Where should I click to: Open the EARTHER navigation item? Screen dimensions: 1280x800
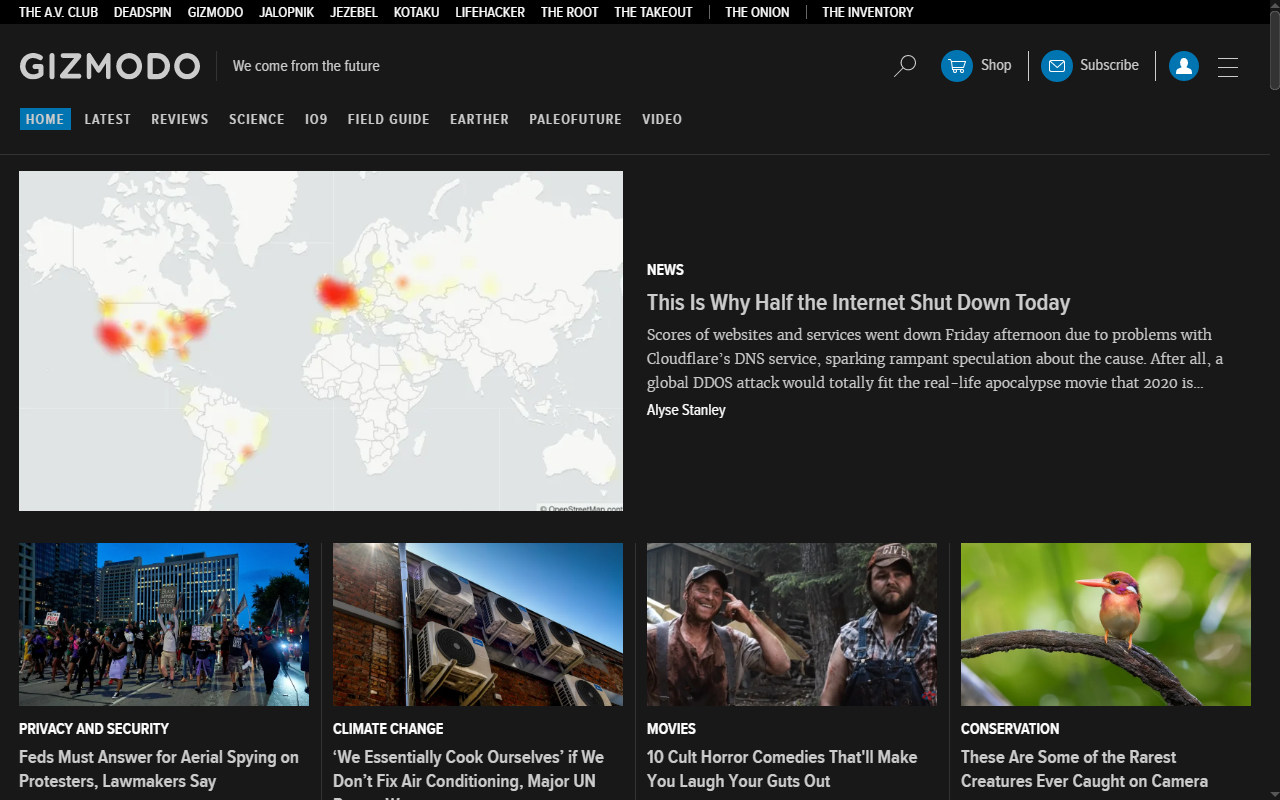[x=479, y=119]
